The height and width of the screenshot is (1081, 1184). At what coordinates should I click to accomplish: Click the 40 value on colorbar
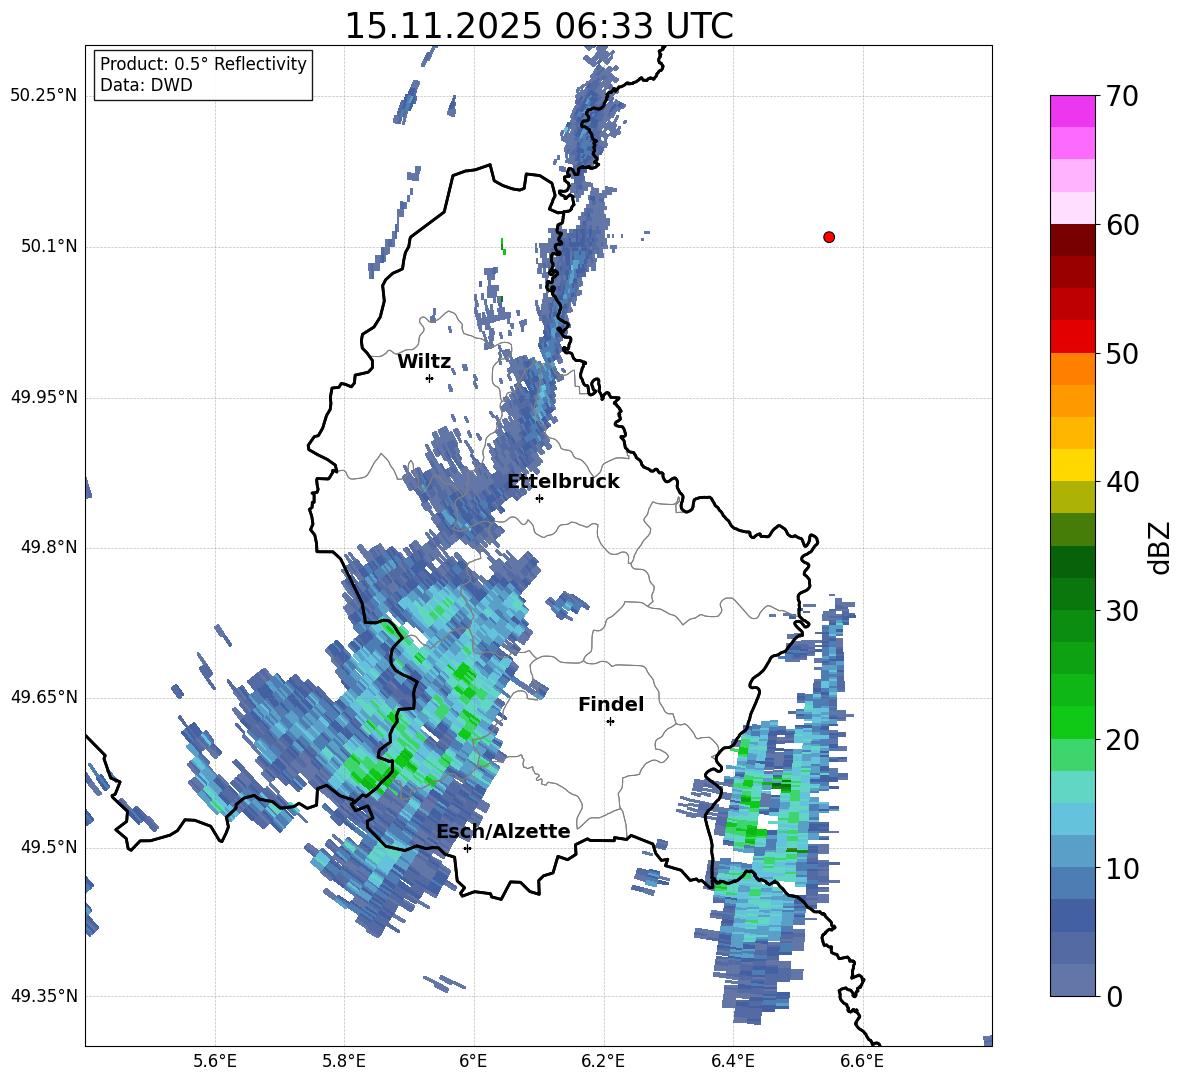point(1122,482)
